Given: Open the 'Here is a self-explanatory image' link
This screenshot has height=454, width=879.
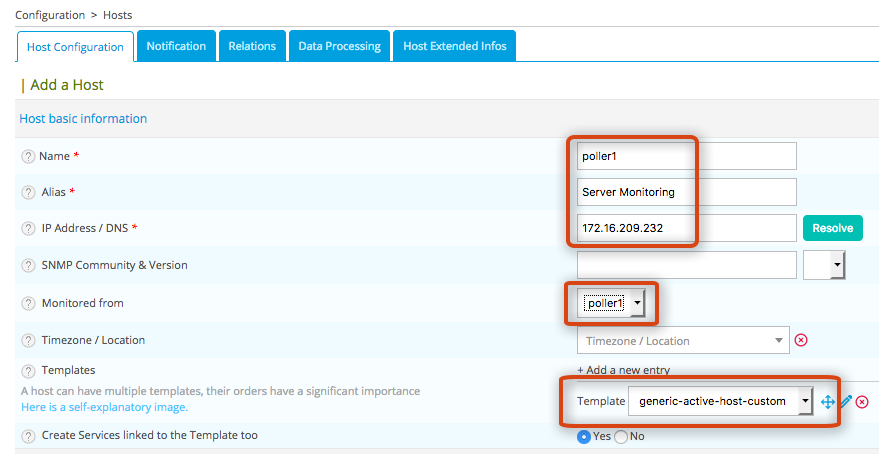Looking at the screenshot, I should (104, 408).
